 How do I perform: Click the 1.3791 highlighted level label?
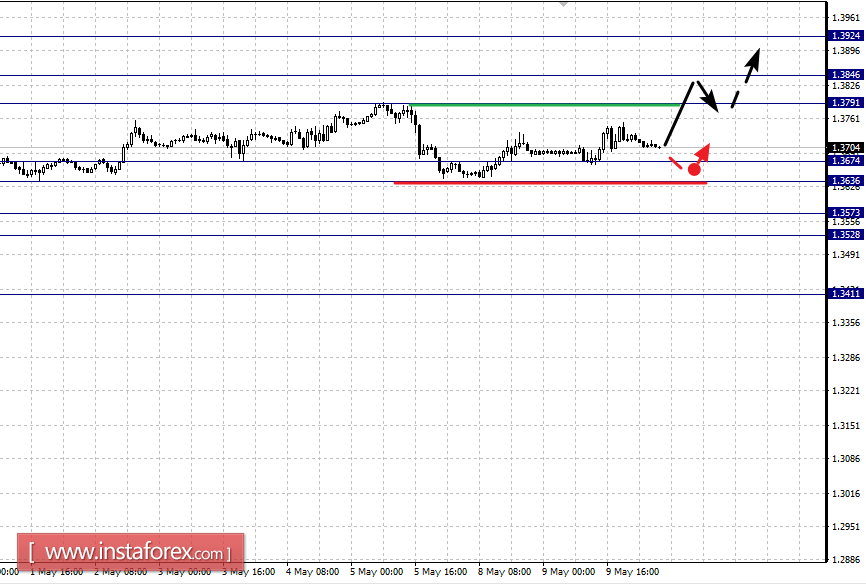(846, 103)
